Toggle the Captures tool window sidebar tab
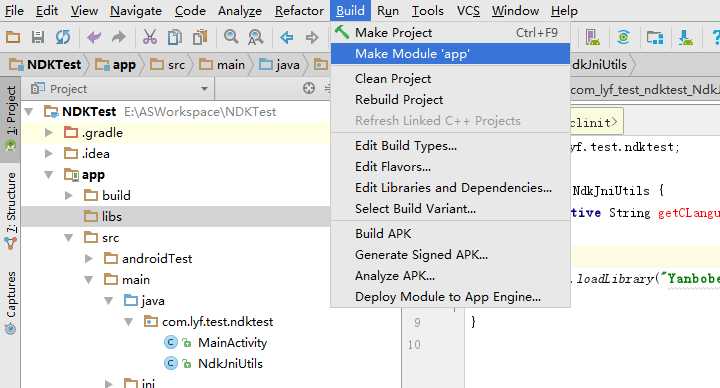 coord(10,302)
